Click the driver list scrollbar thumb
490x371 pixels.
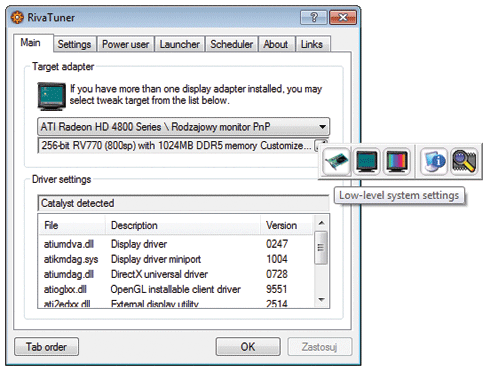pos(321,248)
